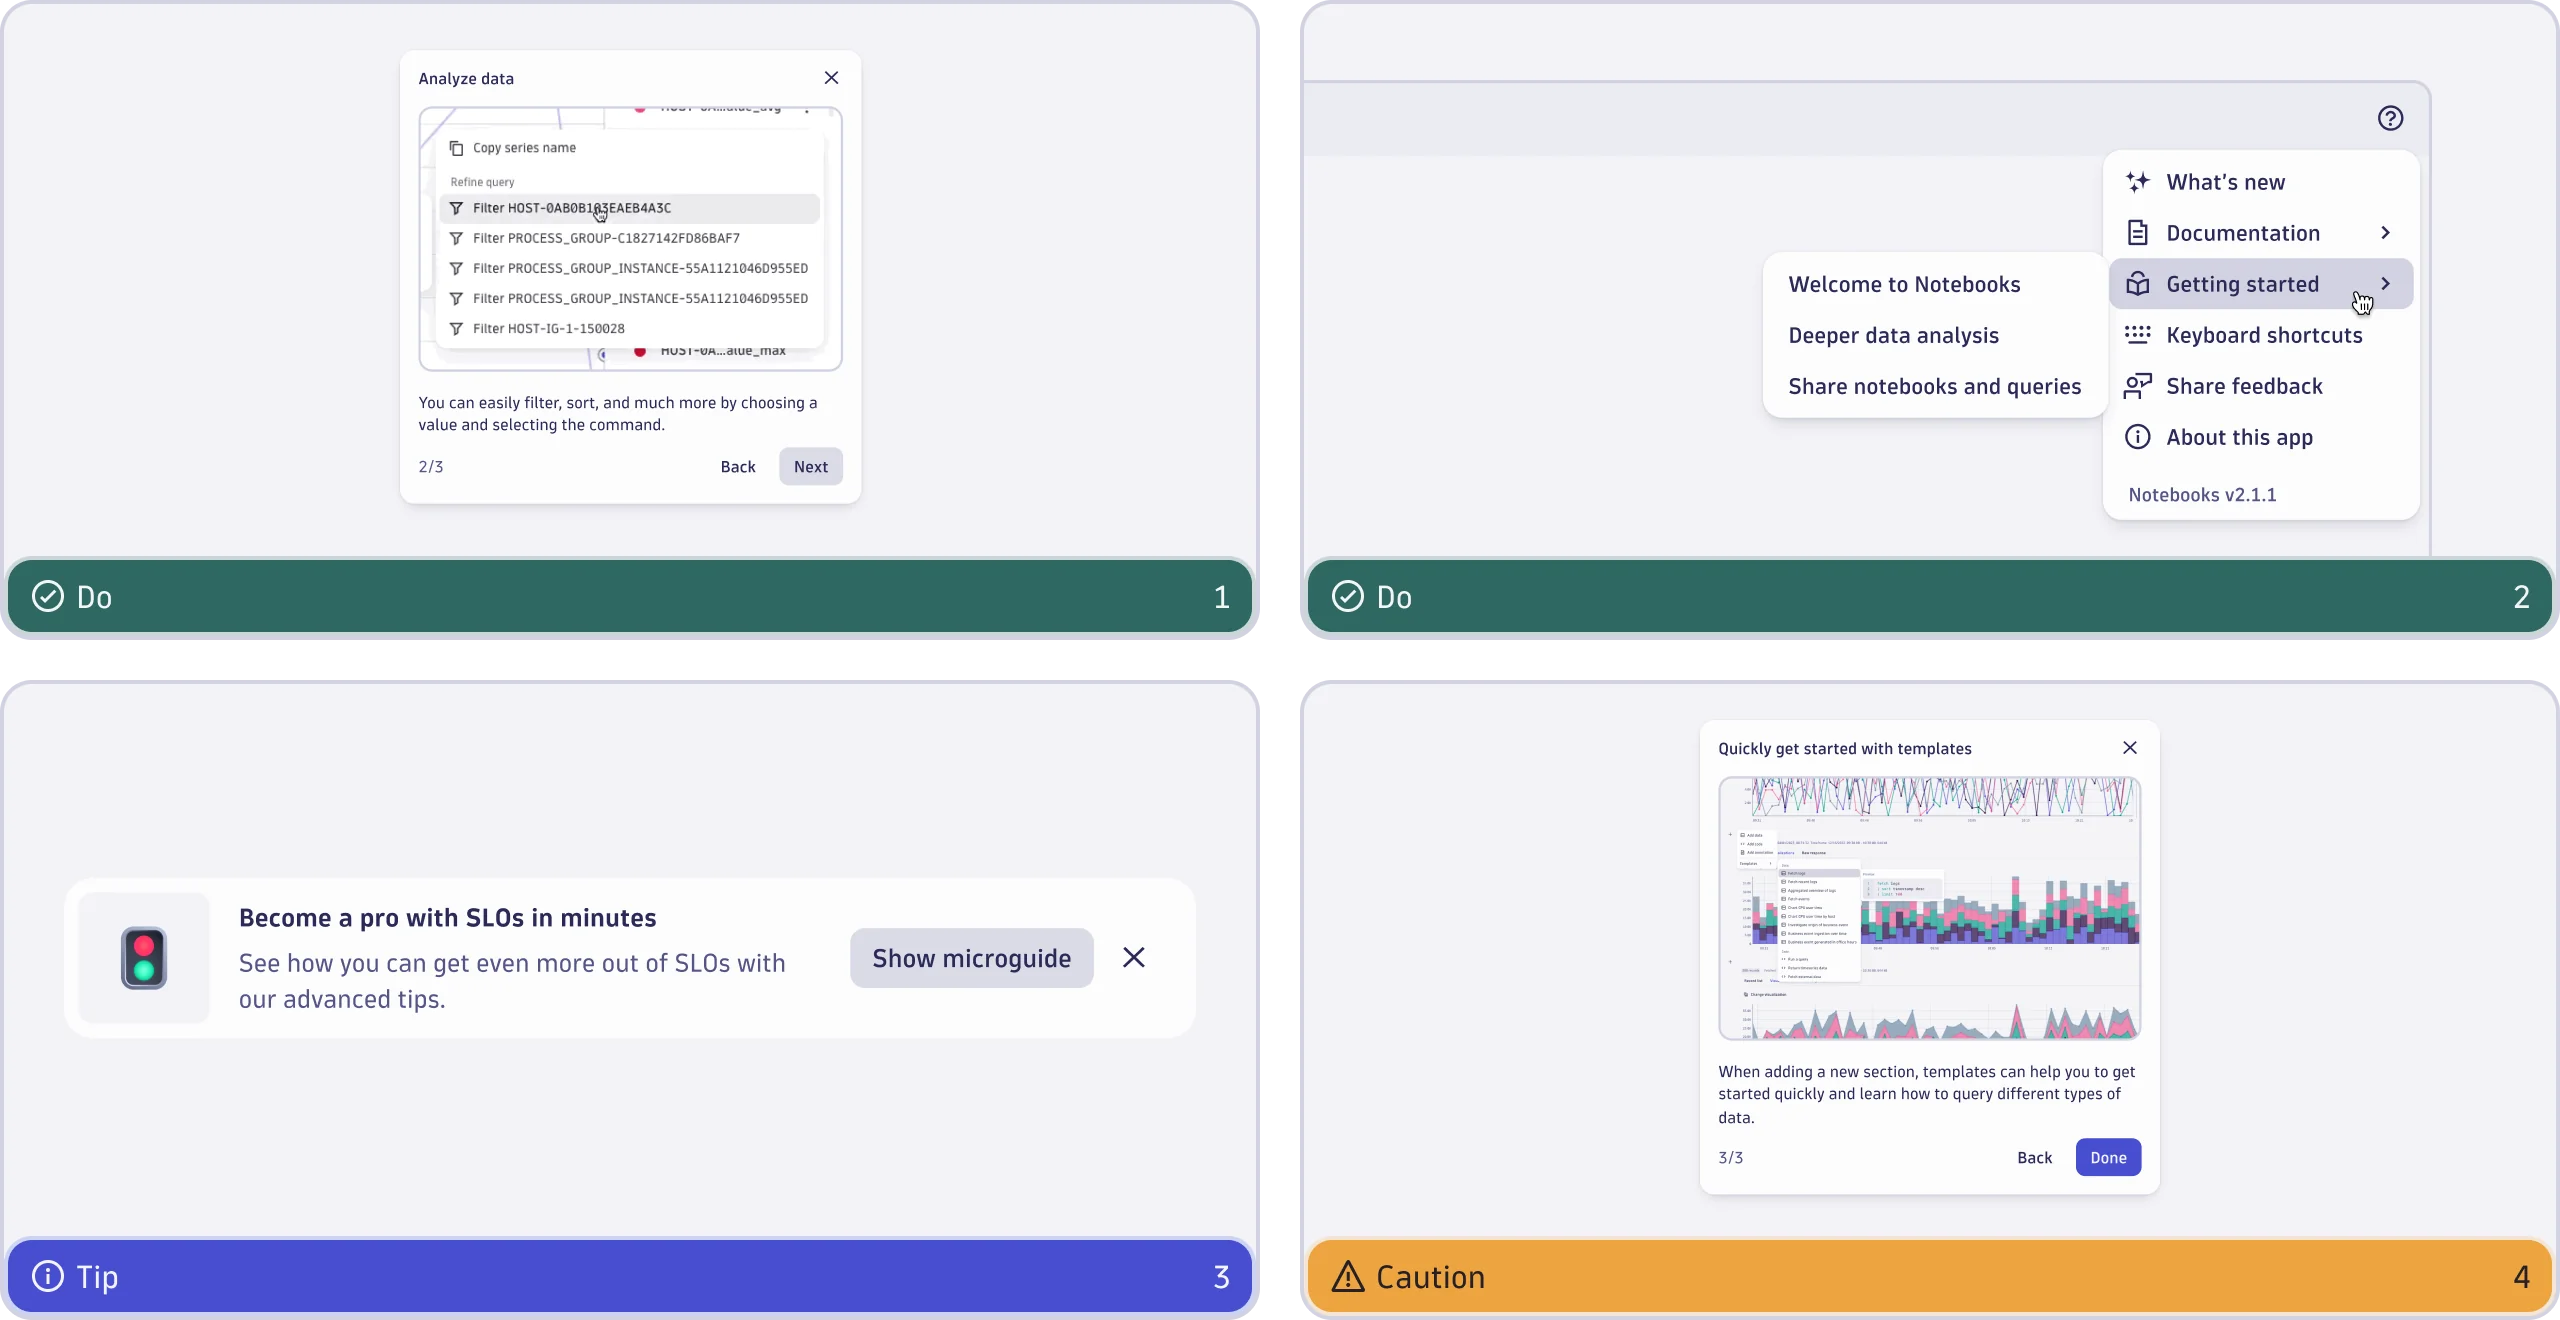
Task: Click the Share feedback icon
Action: click(x=2139, y=386)
